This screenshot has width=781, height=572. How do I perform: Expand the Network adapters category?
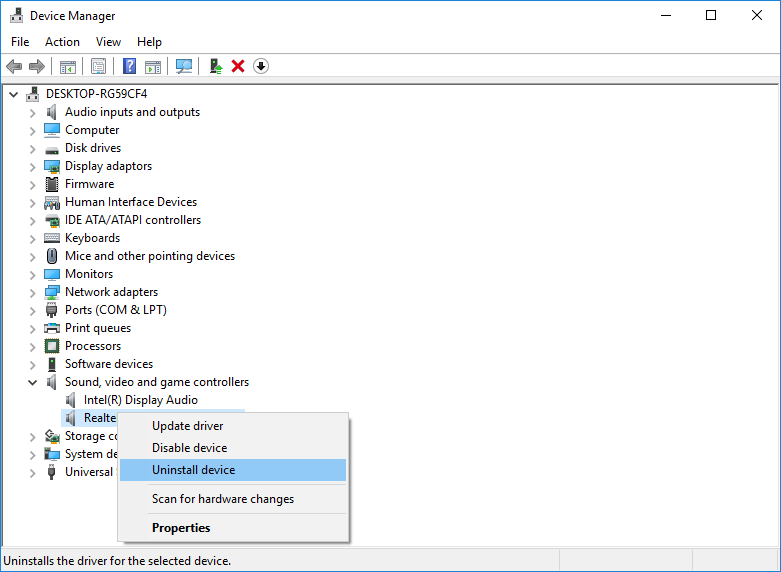point(32,293)
